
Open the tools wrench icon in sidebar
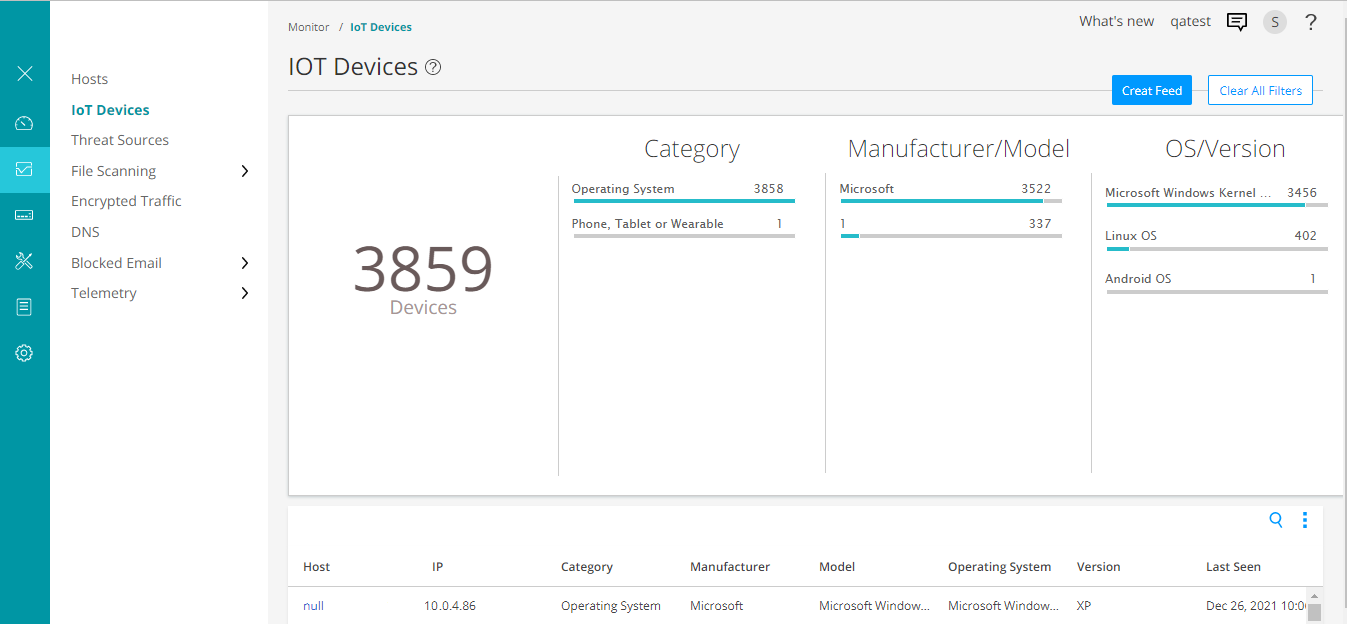click(25, 261)
